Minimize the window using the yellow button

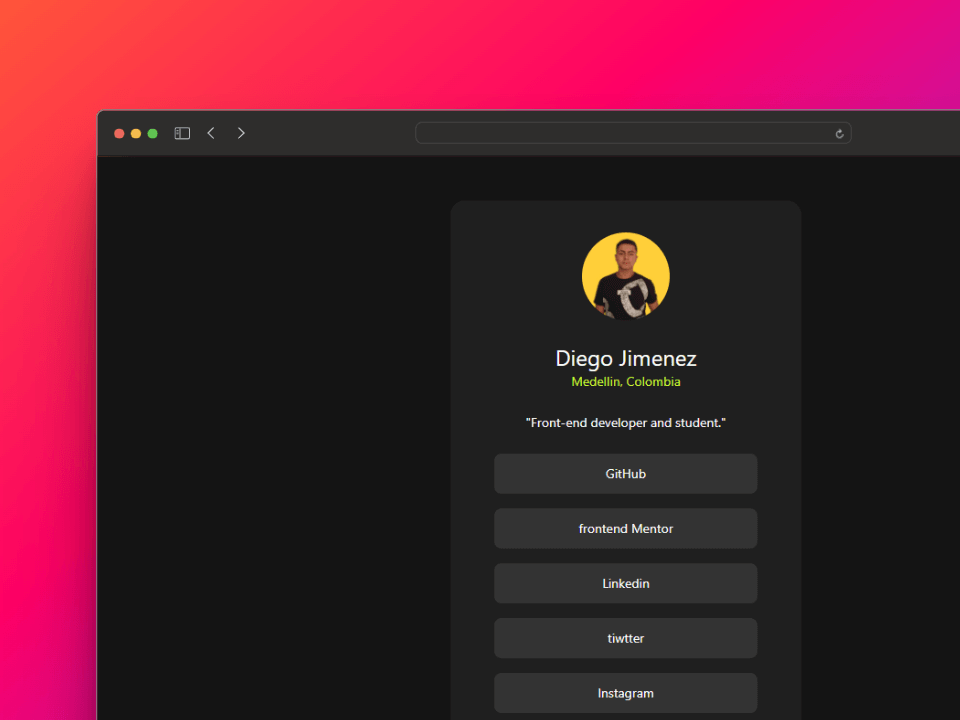pyautogui.click(x=136, y=133)
